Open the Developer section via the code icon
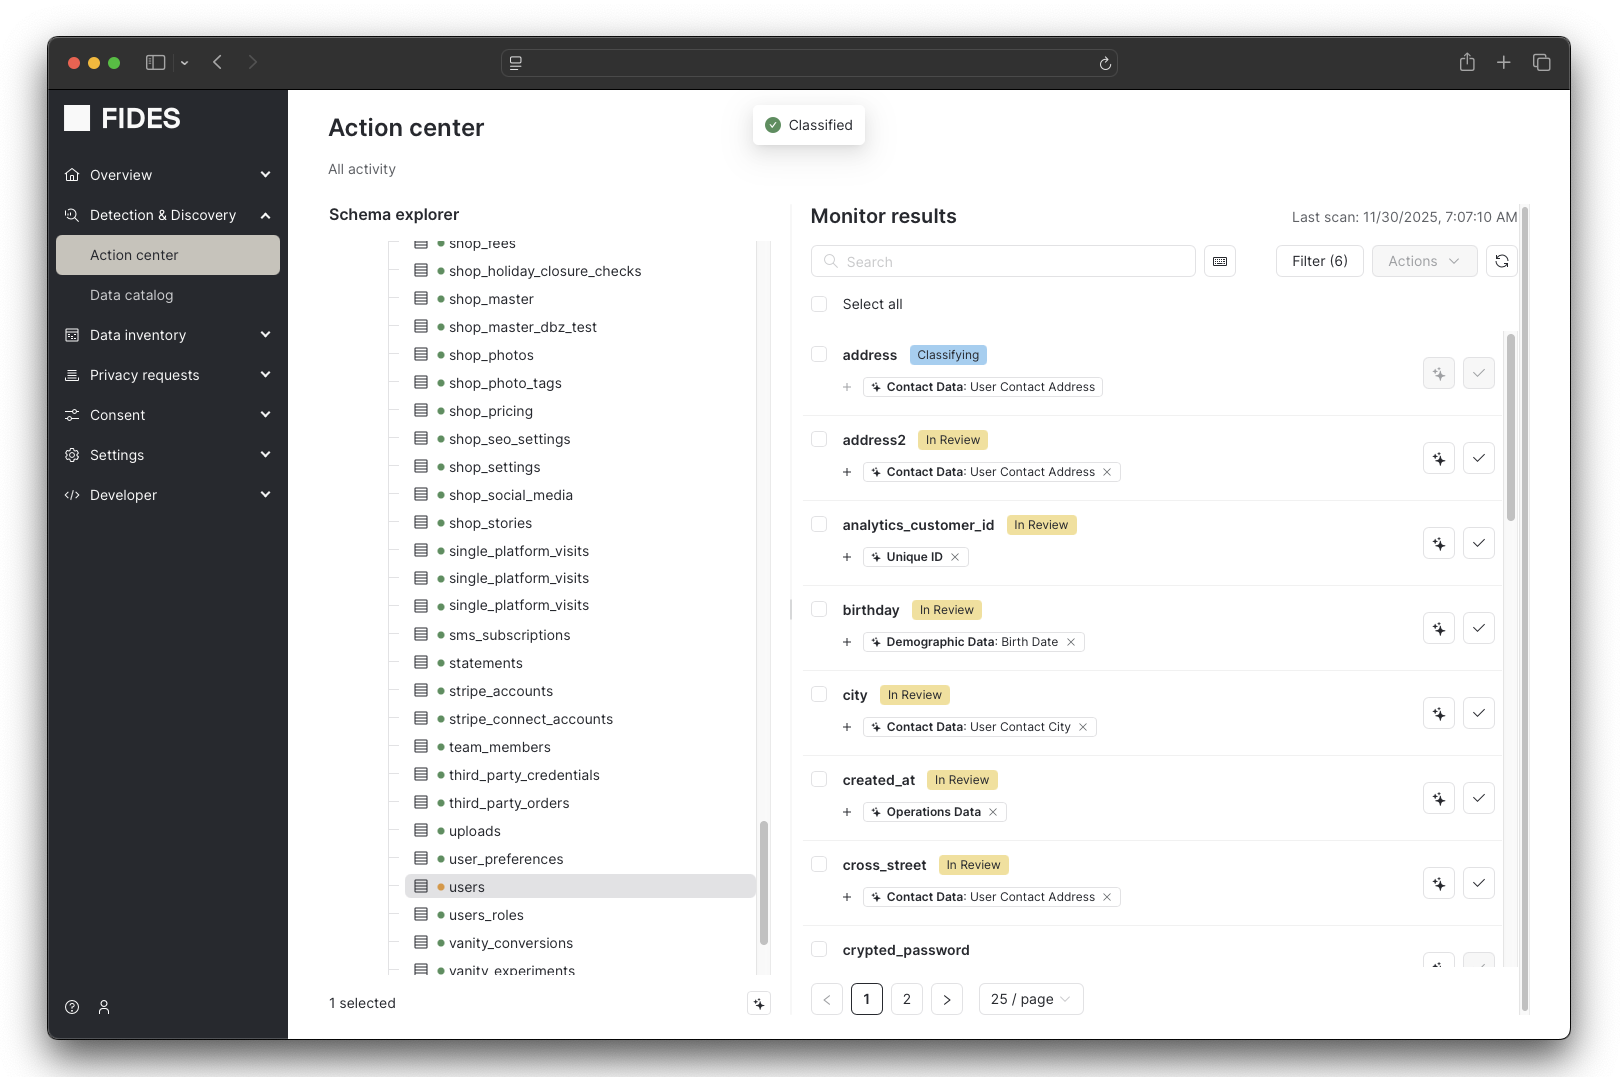Viewport: 1620px width, 1077px height. pyautogui.click(x=72, y=494)
